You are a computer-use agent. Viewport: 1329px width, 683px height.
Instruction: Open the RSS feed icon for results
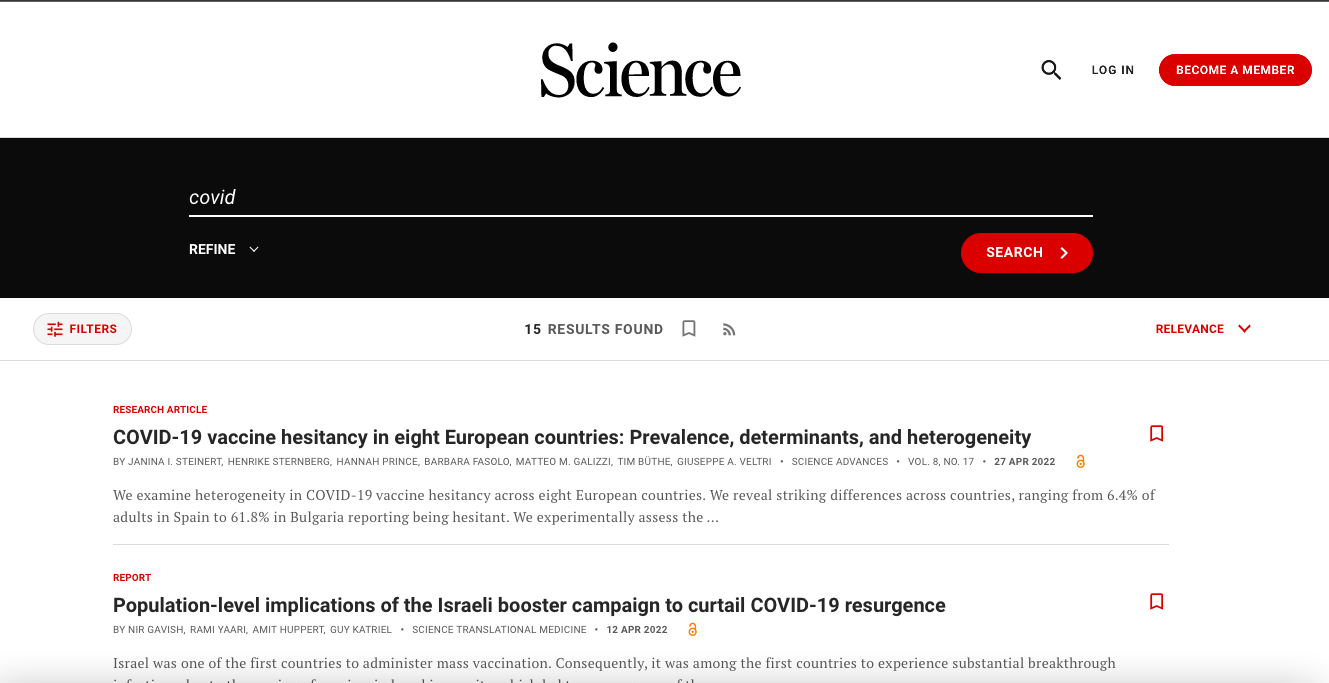(x=729, y=330)
